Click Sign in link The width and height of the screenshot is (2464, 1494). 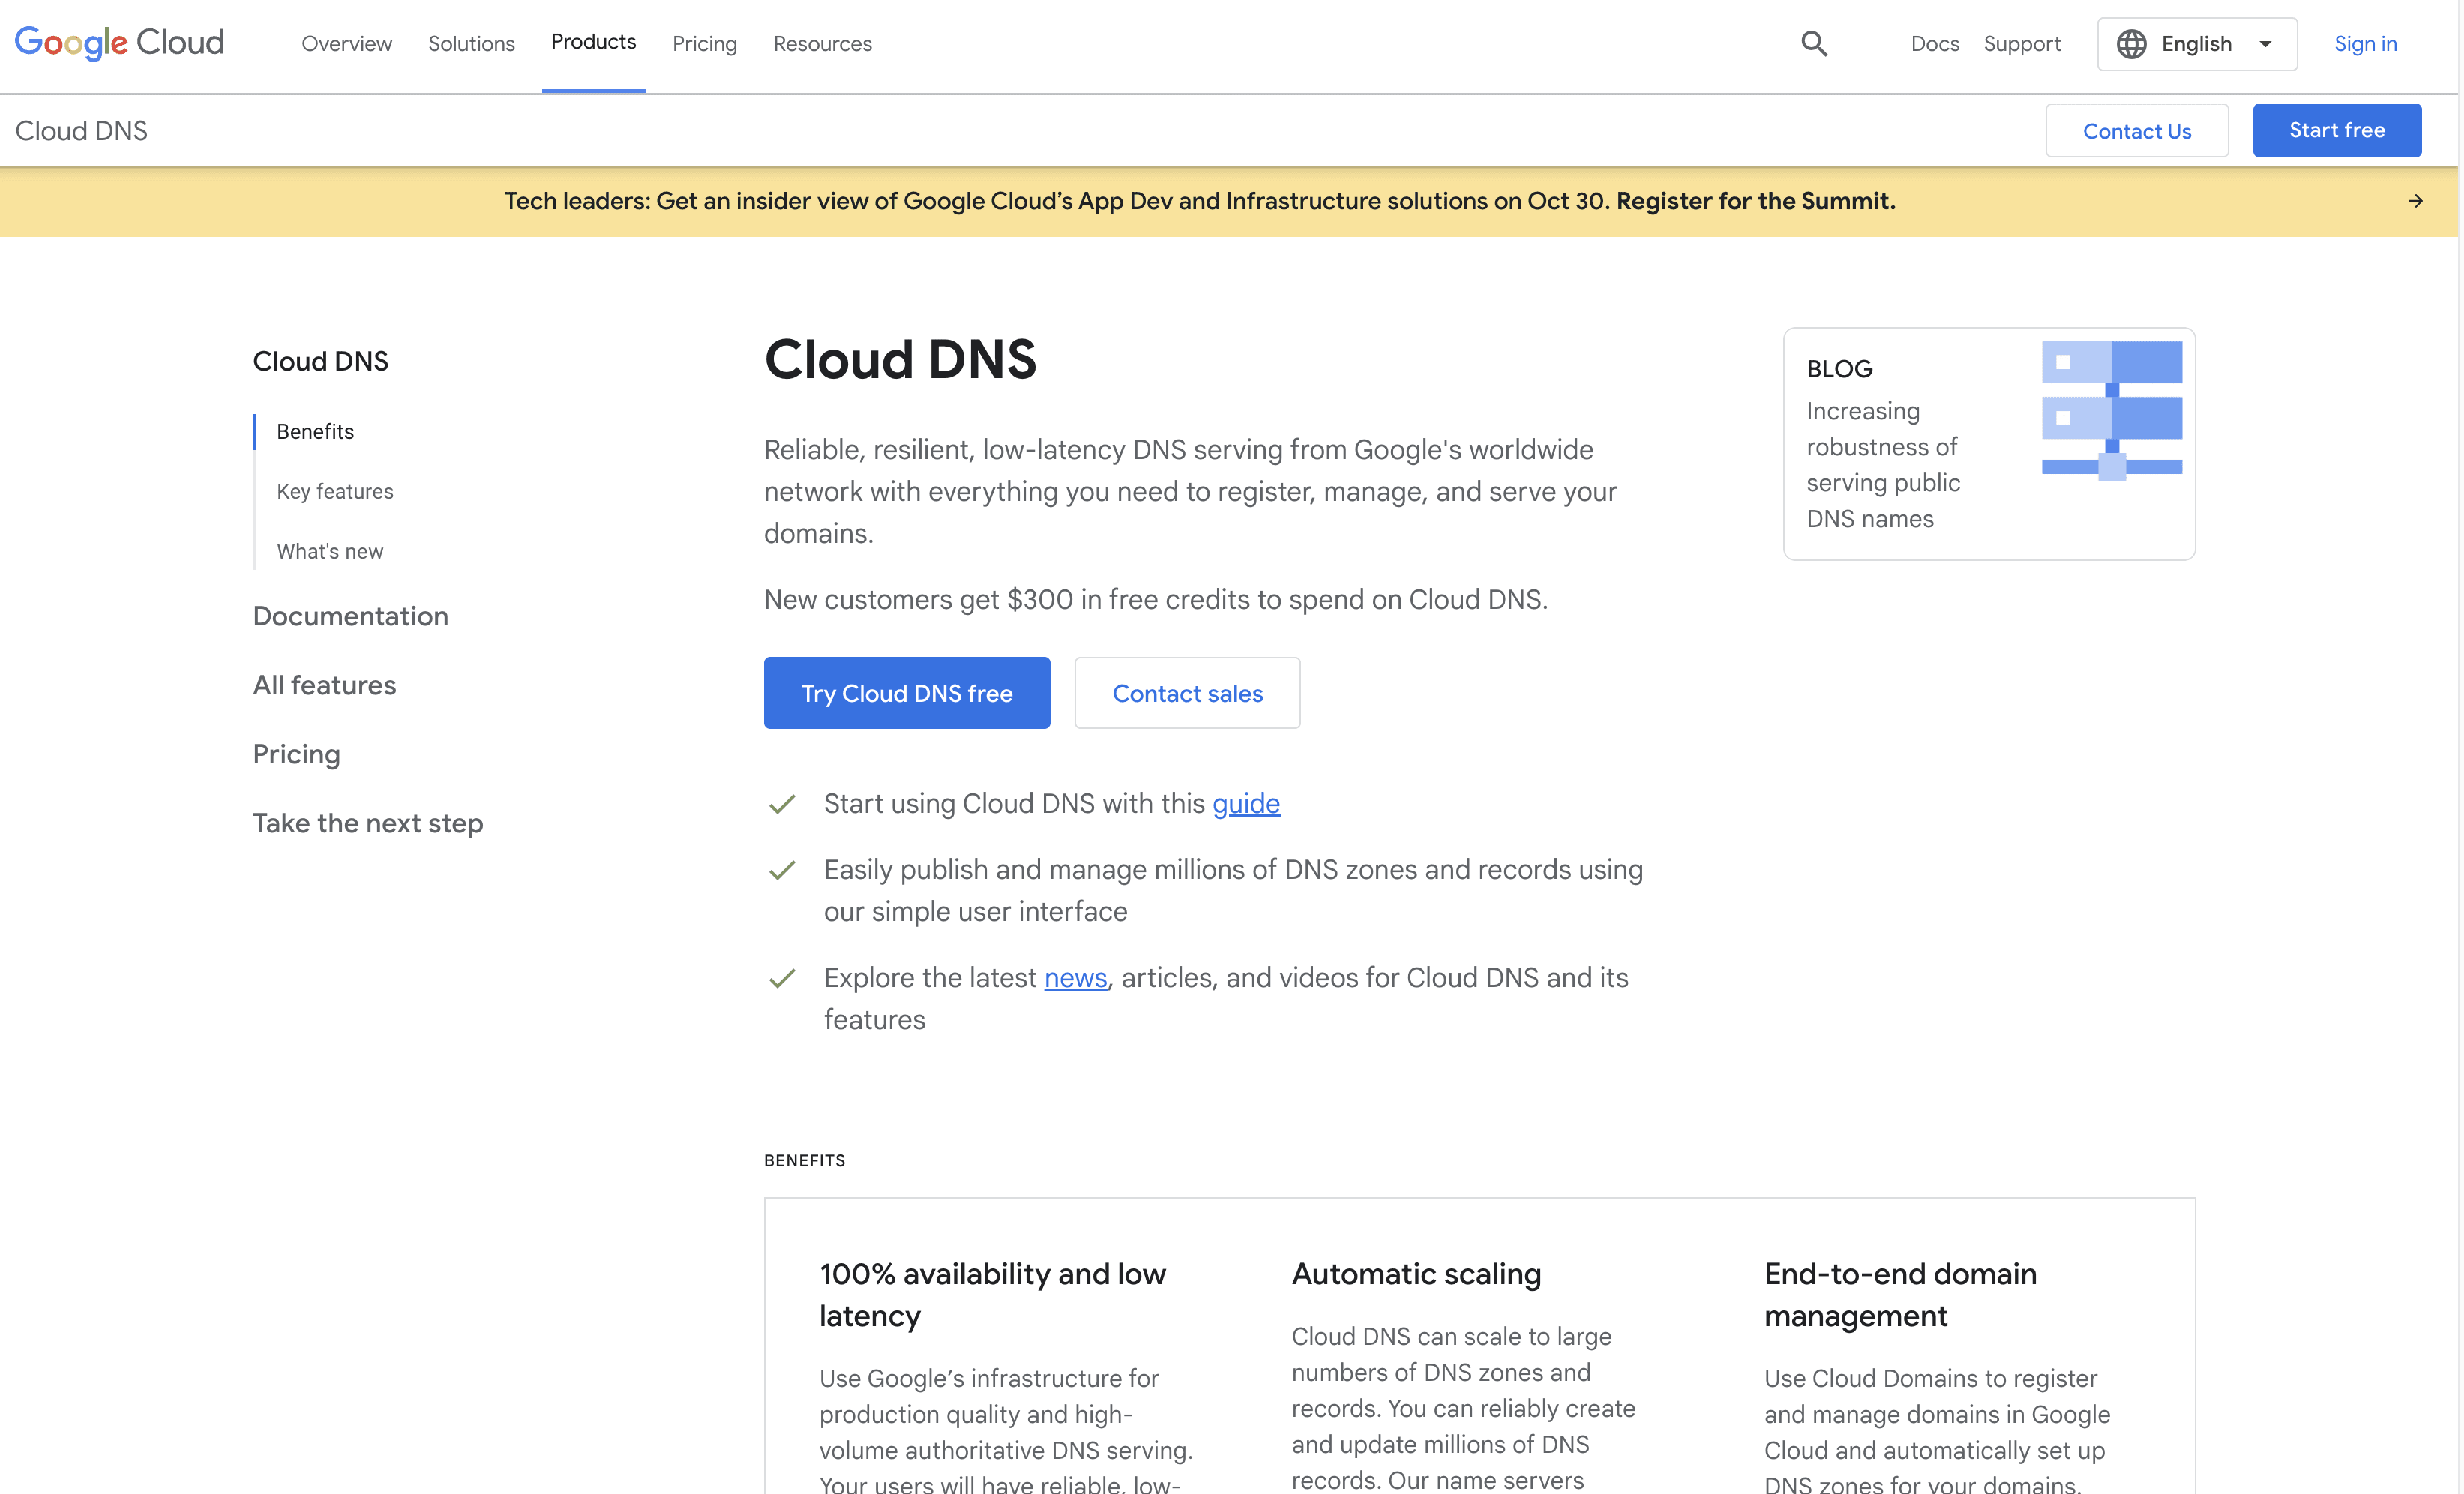(2365, 44)
